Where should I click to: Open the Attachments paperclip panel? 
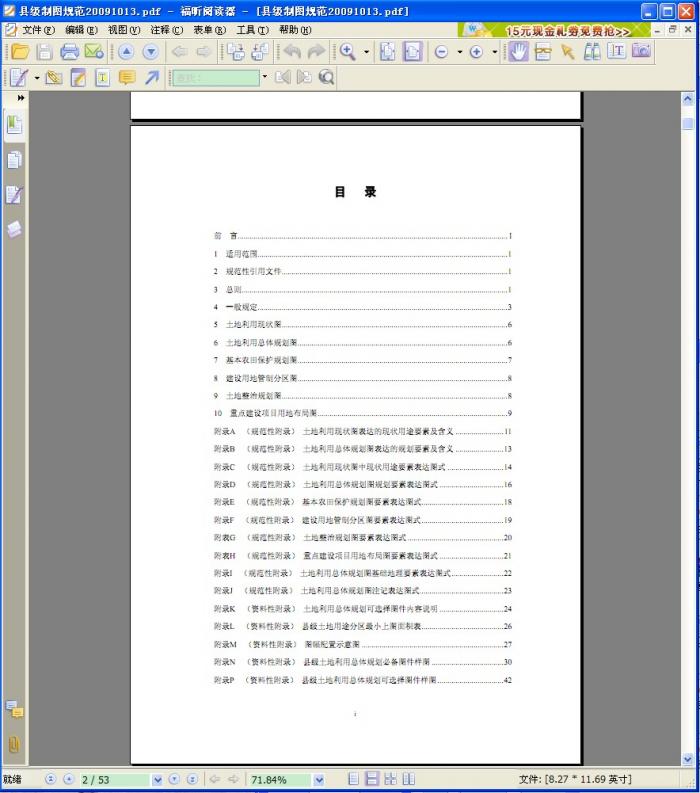pyautogui.click(x=14, y=744)
